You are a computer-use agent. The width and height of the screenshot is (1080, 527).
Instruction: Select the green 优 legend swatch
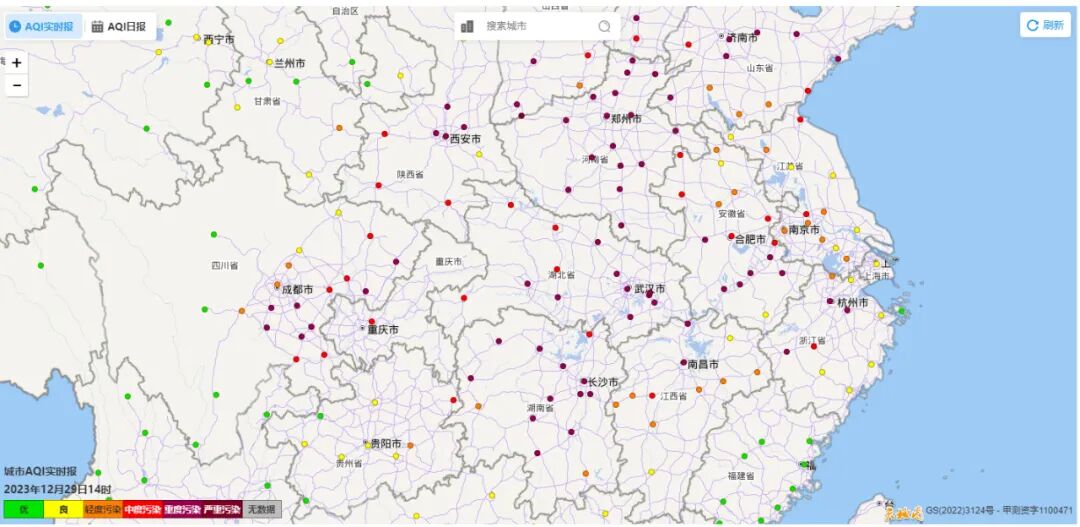pyautogui.click(x=23, y=510)
